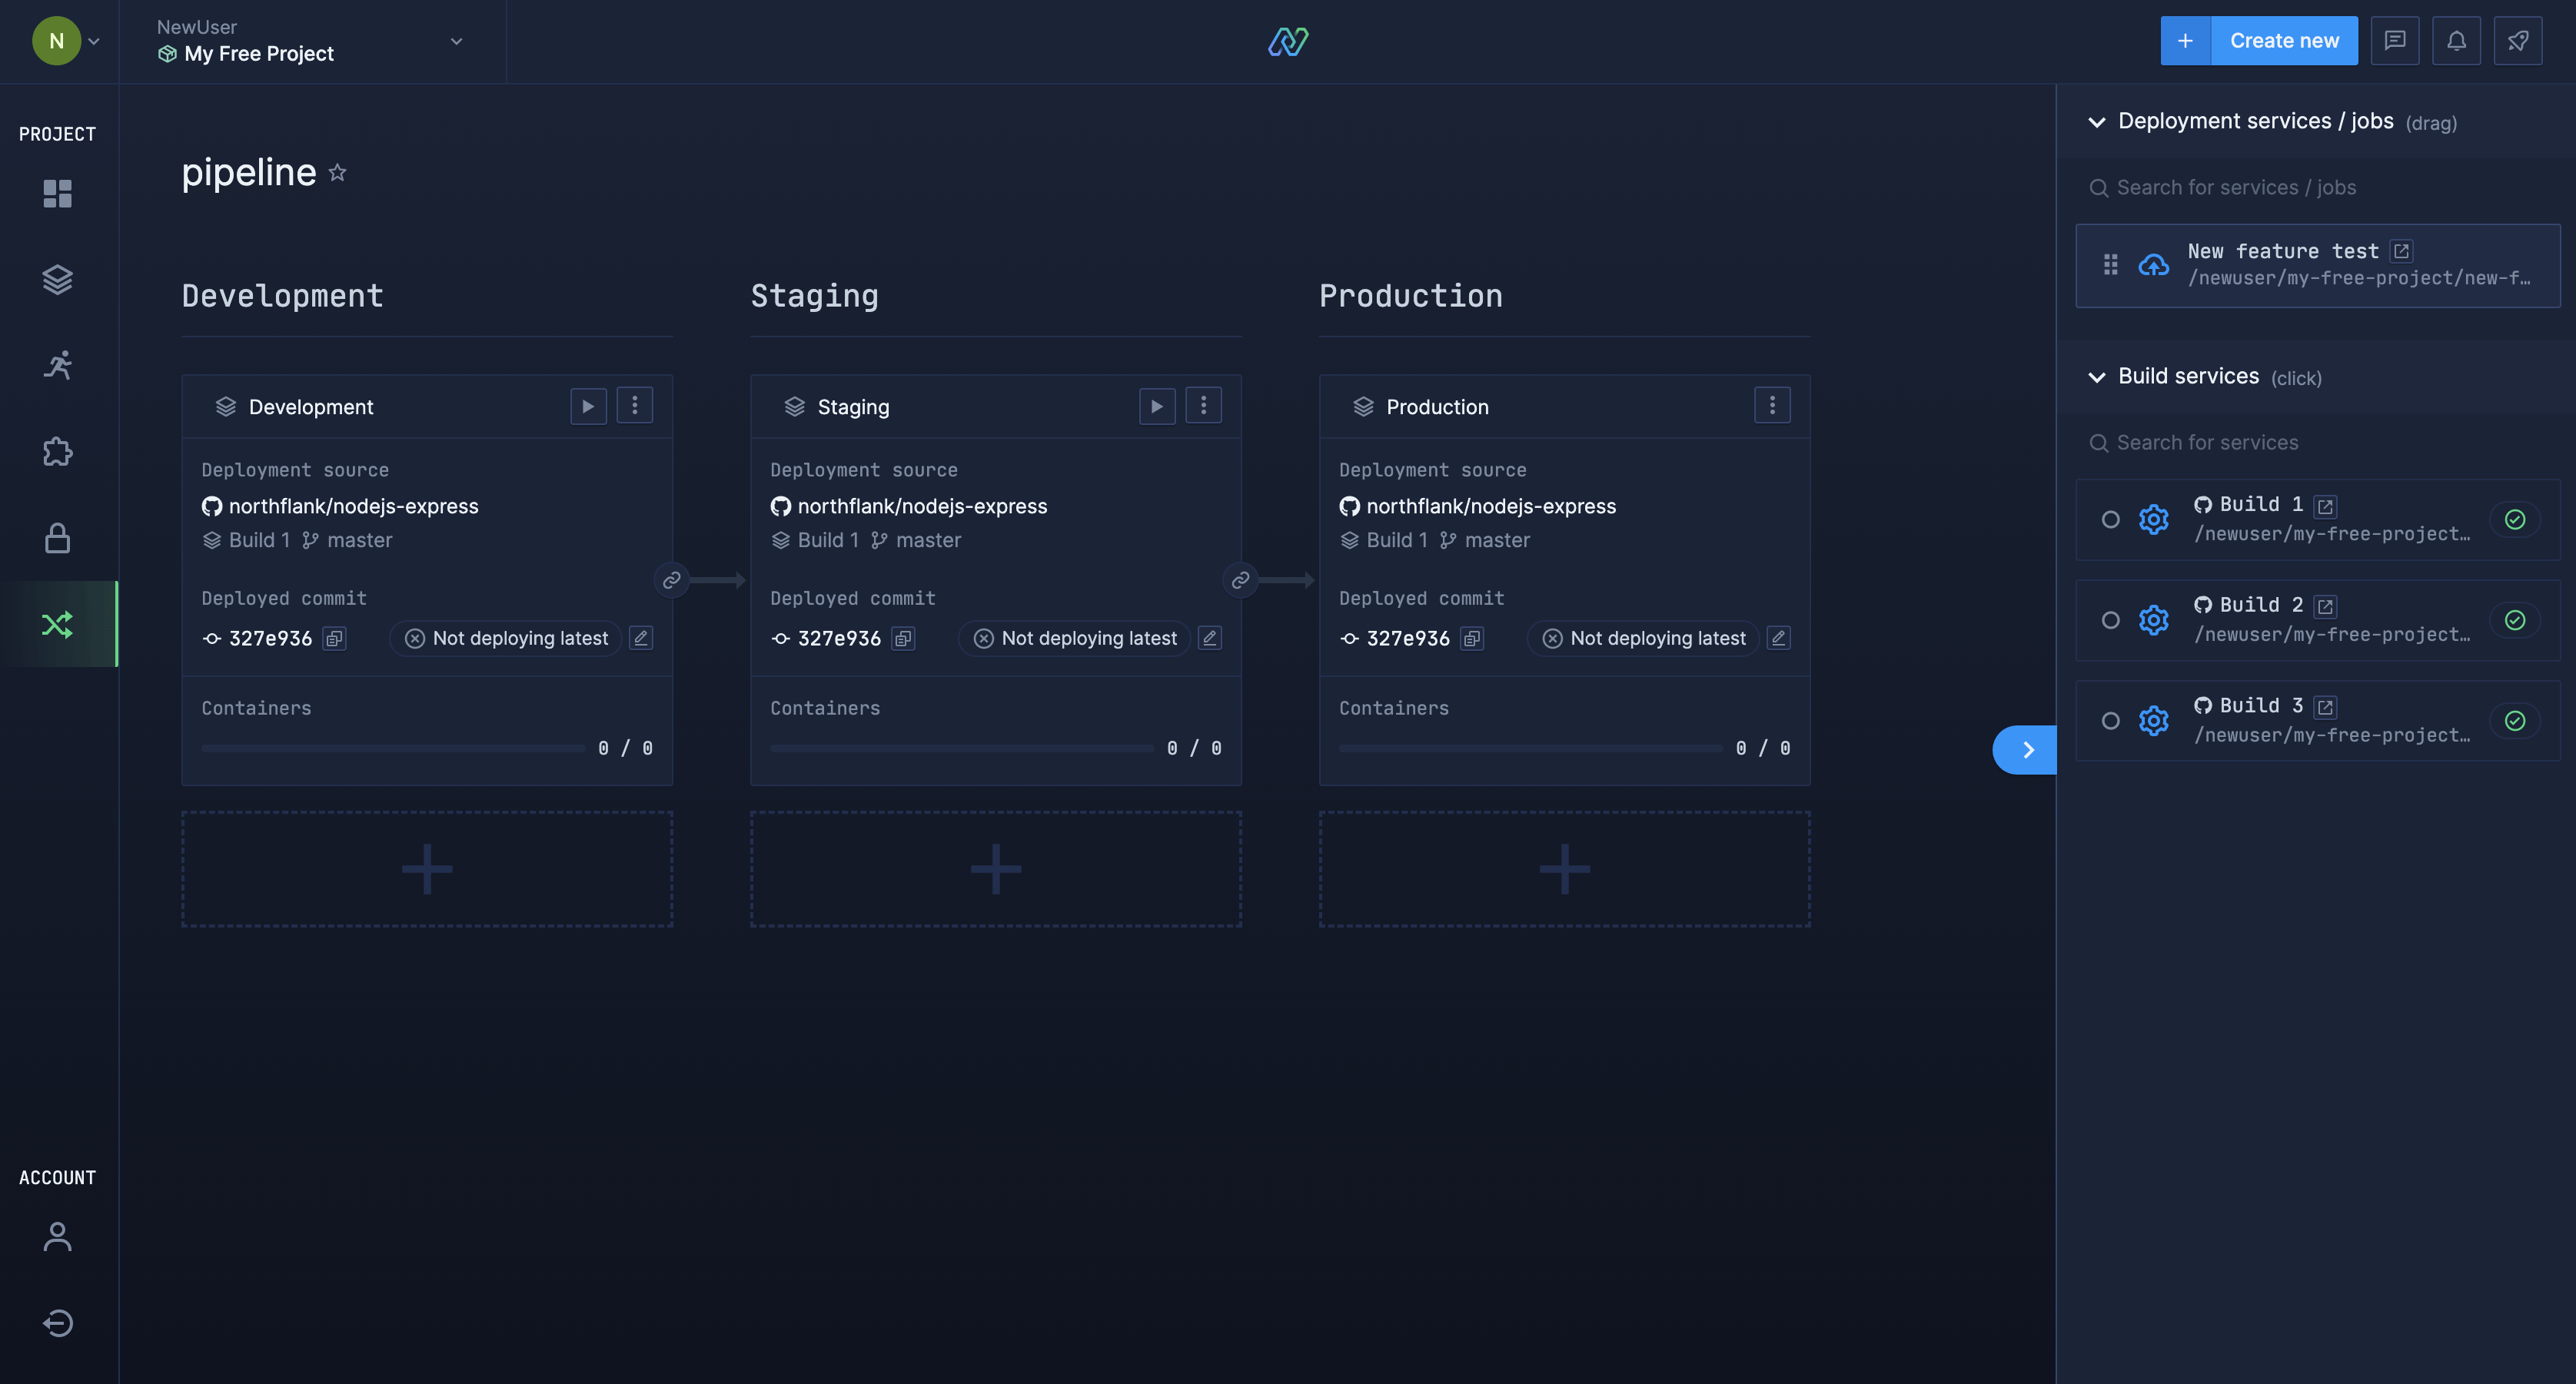The image size is (2576, 1384).
Task: Copy the Development commit hash 327e936
Action: pyautogui.click(x=334, y=638)
